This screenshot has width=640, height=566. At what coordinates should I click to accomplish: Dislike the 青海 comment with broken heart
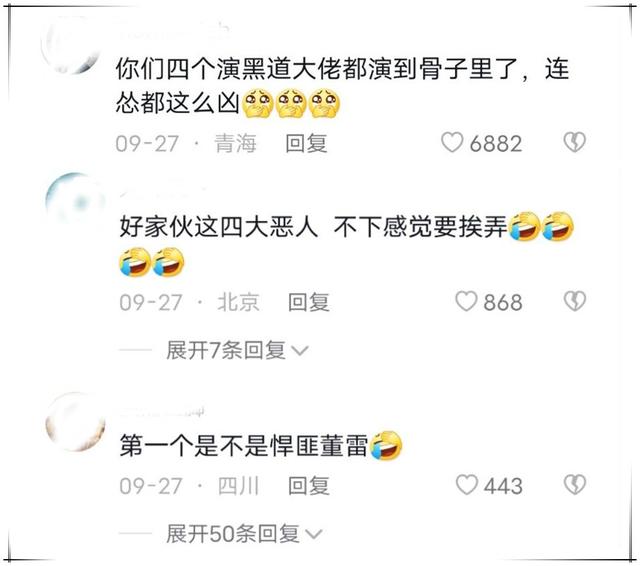[575, 142]
